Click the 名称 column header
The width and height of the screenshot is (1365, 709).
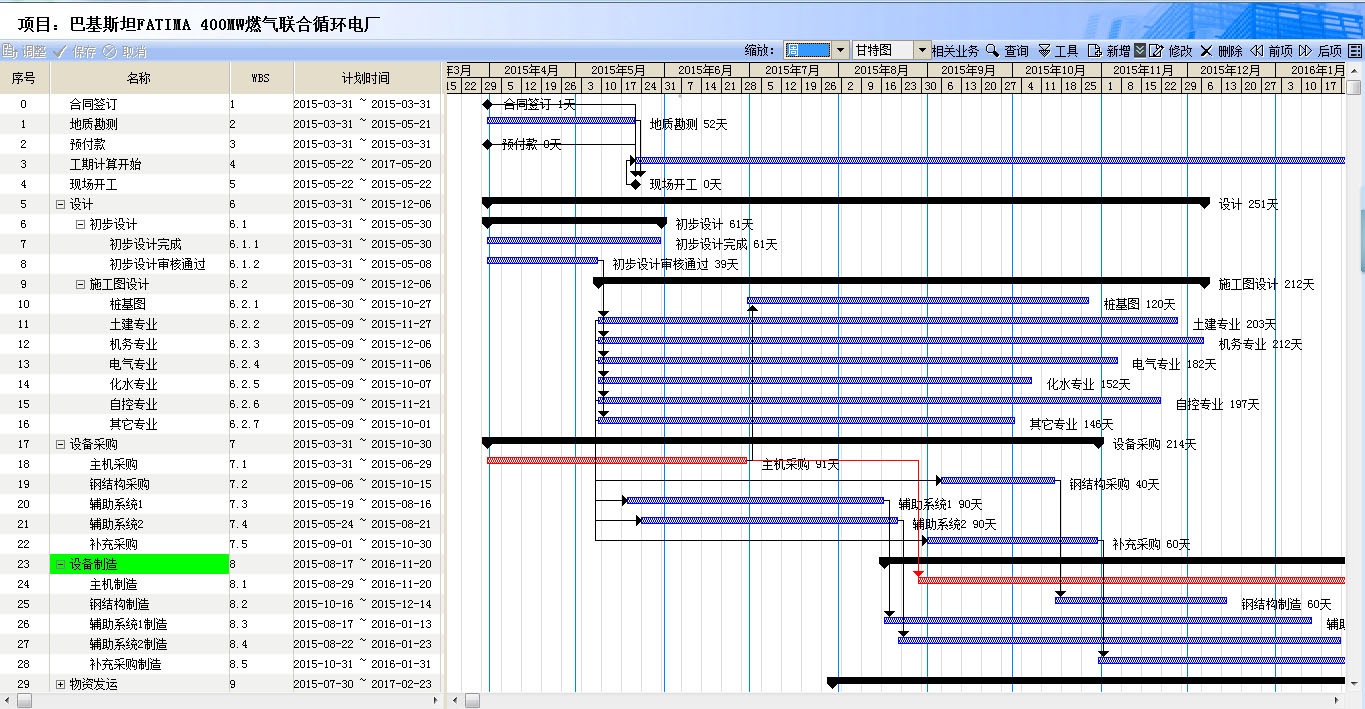point(139,78)
